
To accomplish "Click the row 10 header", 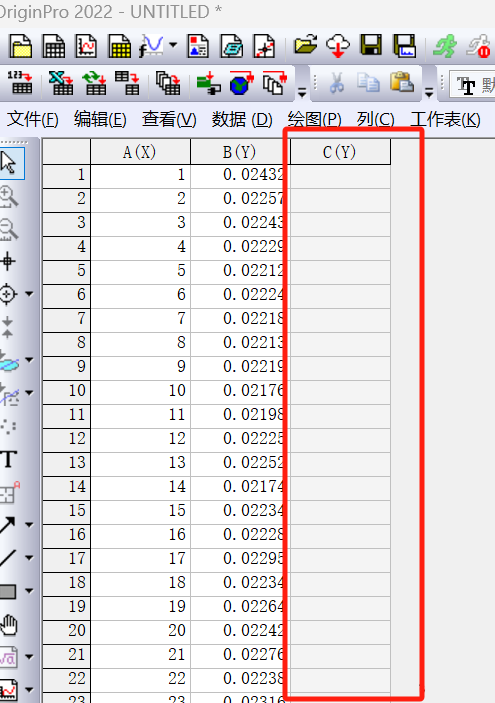I will 67,391.
